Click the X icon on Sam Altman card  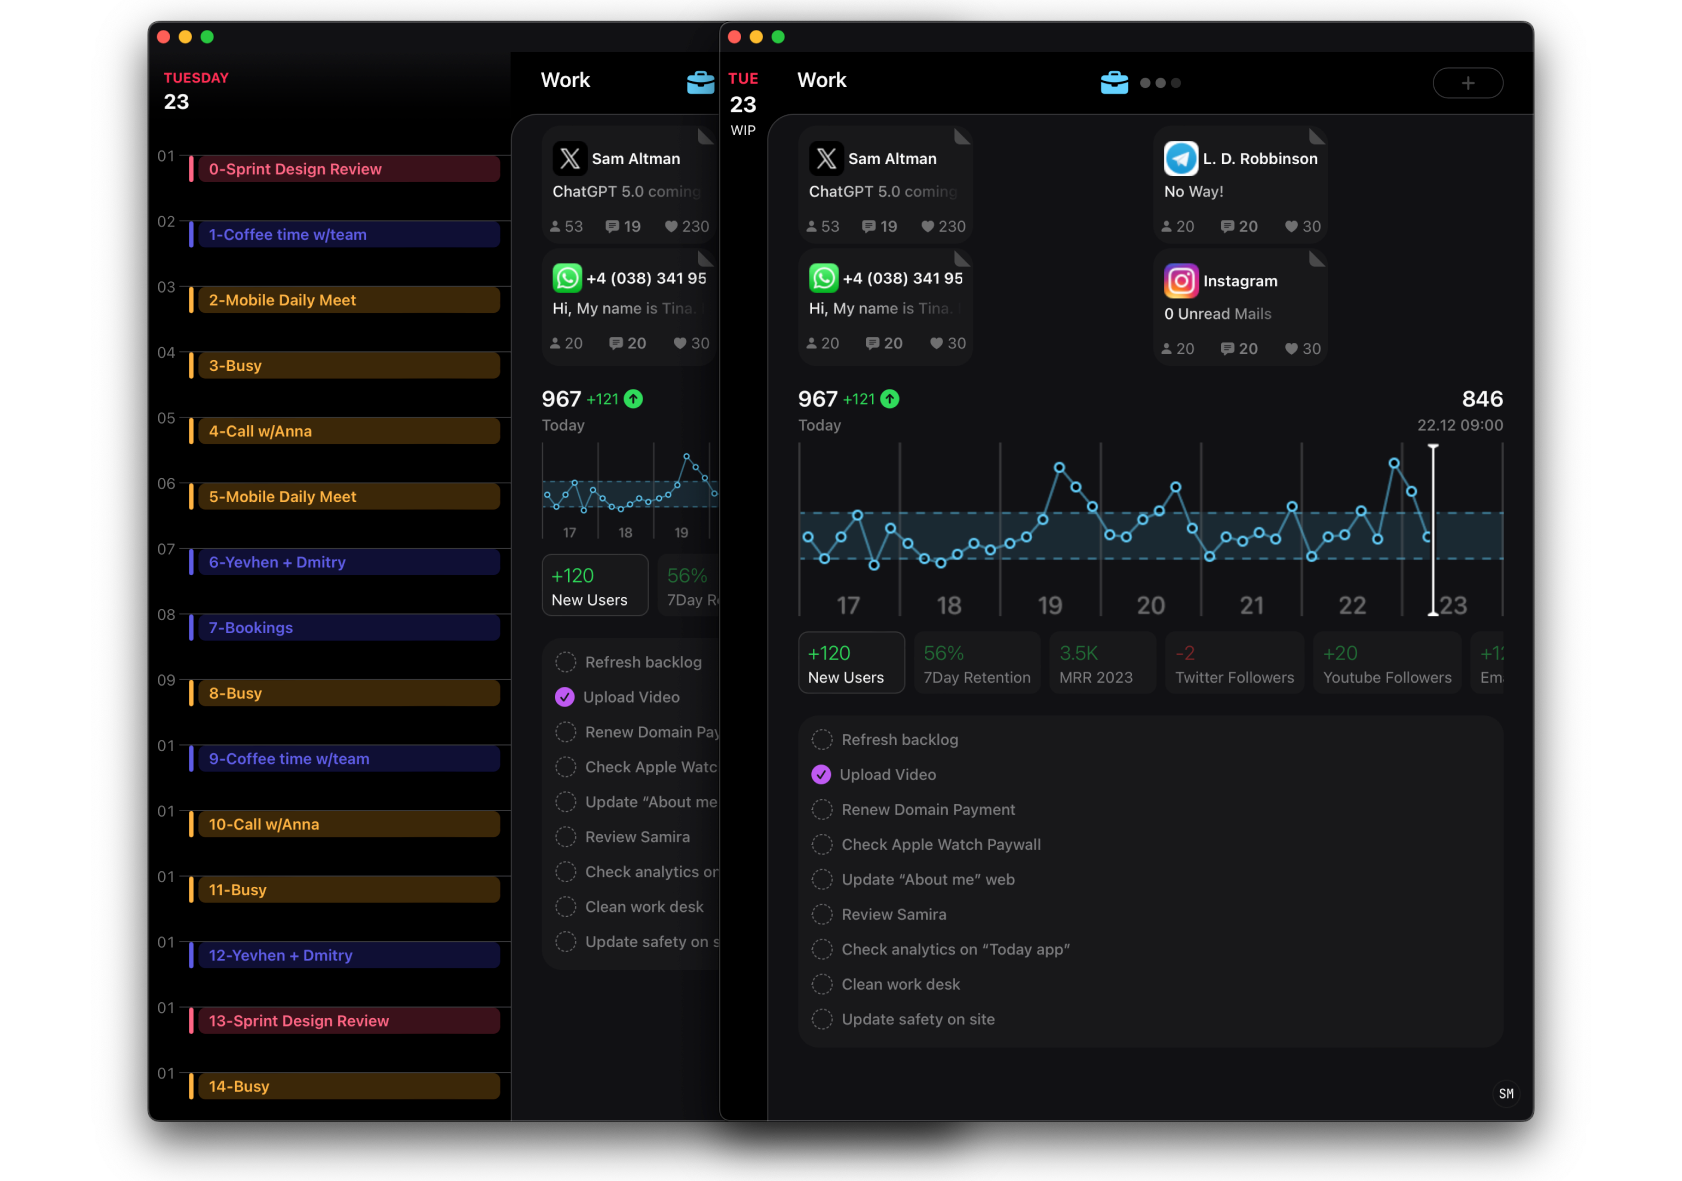click(826, 158)
